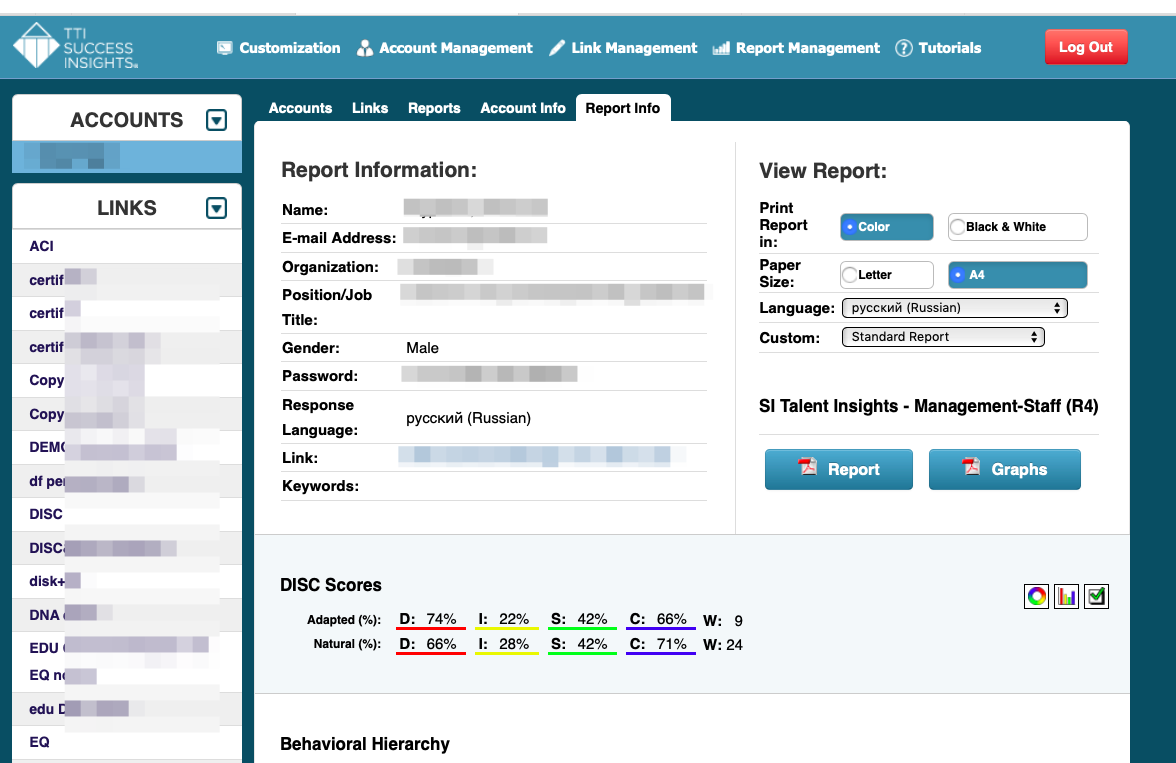Open the Custom Standard Report dropdown
This screenshot has height=763, width=1176.
pyautogui.click(x=943, y=337)
